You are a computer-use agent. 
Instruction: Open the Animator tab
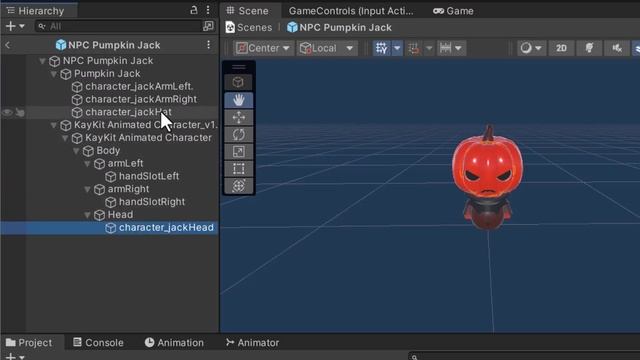(253, 342)
